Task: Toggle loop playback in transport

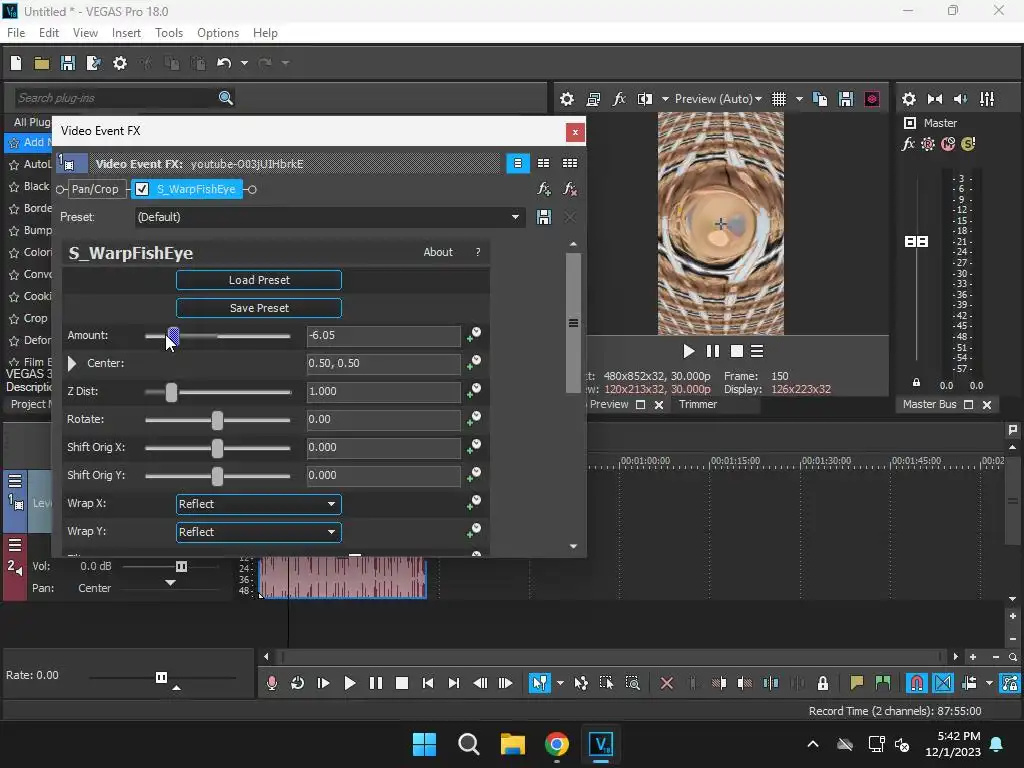Action: click(x=297, y=683)
